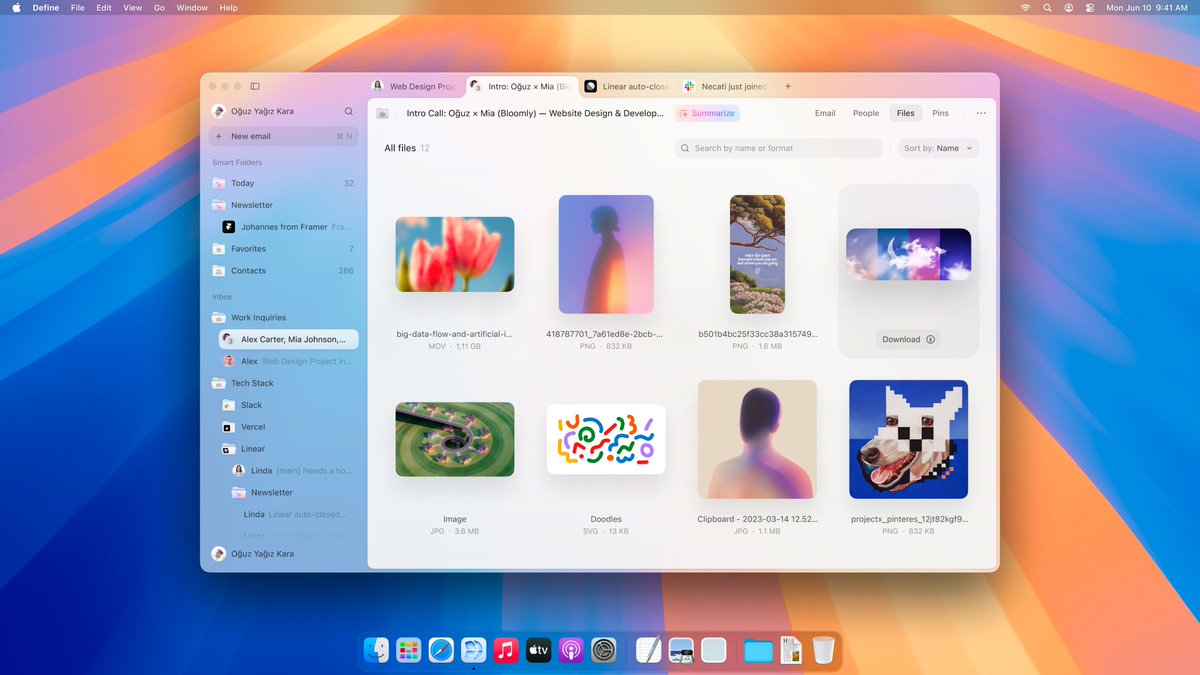Open the View menu
Screen dimensions: 1200x675
tap(132, 8)
